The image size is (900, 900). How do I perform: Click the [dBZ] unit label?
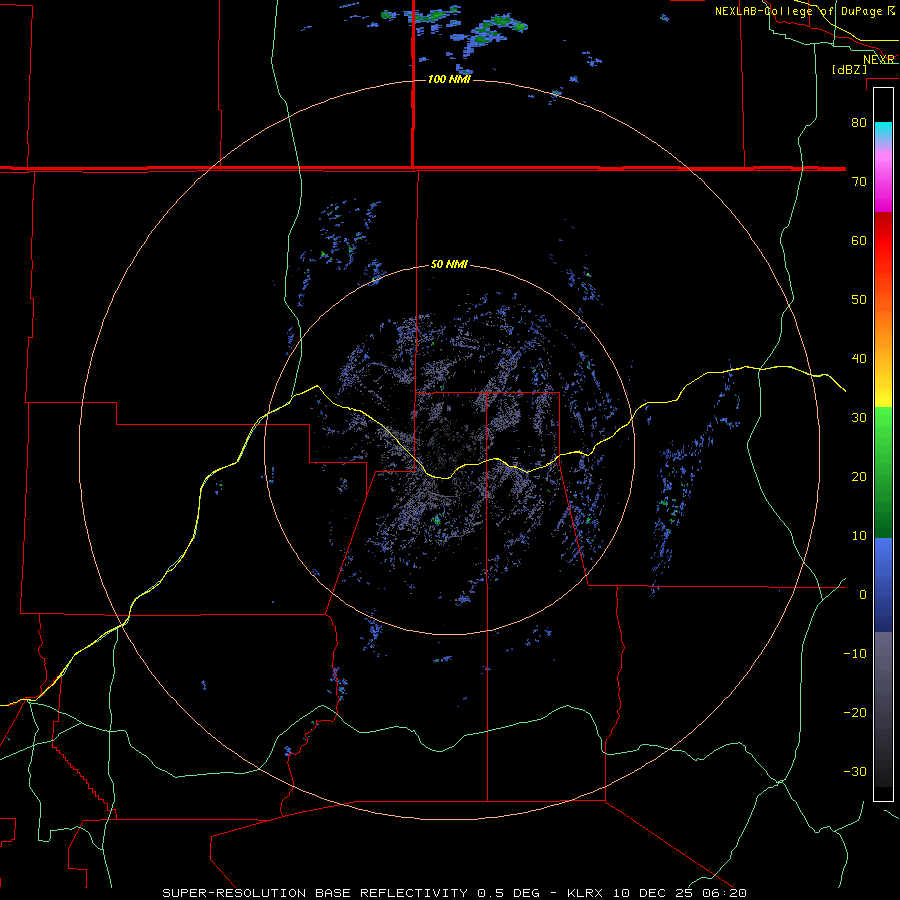[849, 69]
